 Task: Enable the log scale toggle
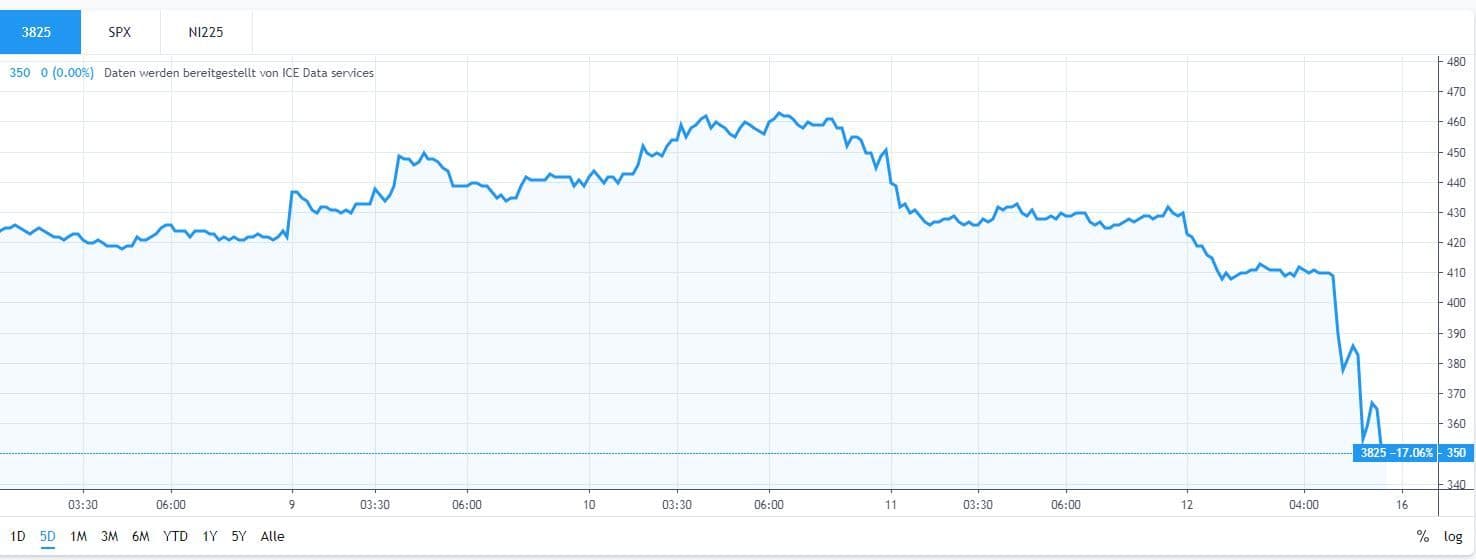(x=1453, y=537)
